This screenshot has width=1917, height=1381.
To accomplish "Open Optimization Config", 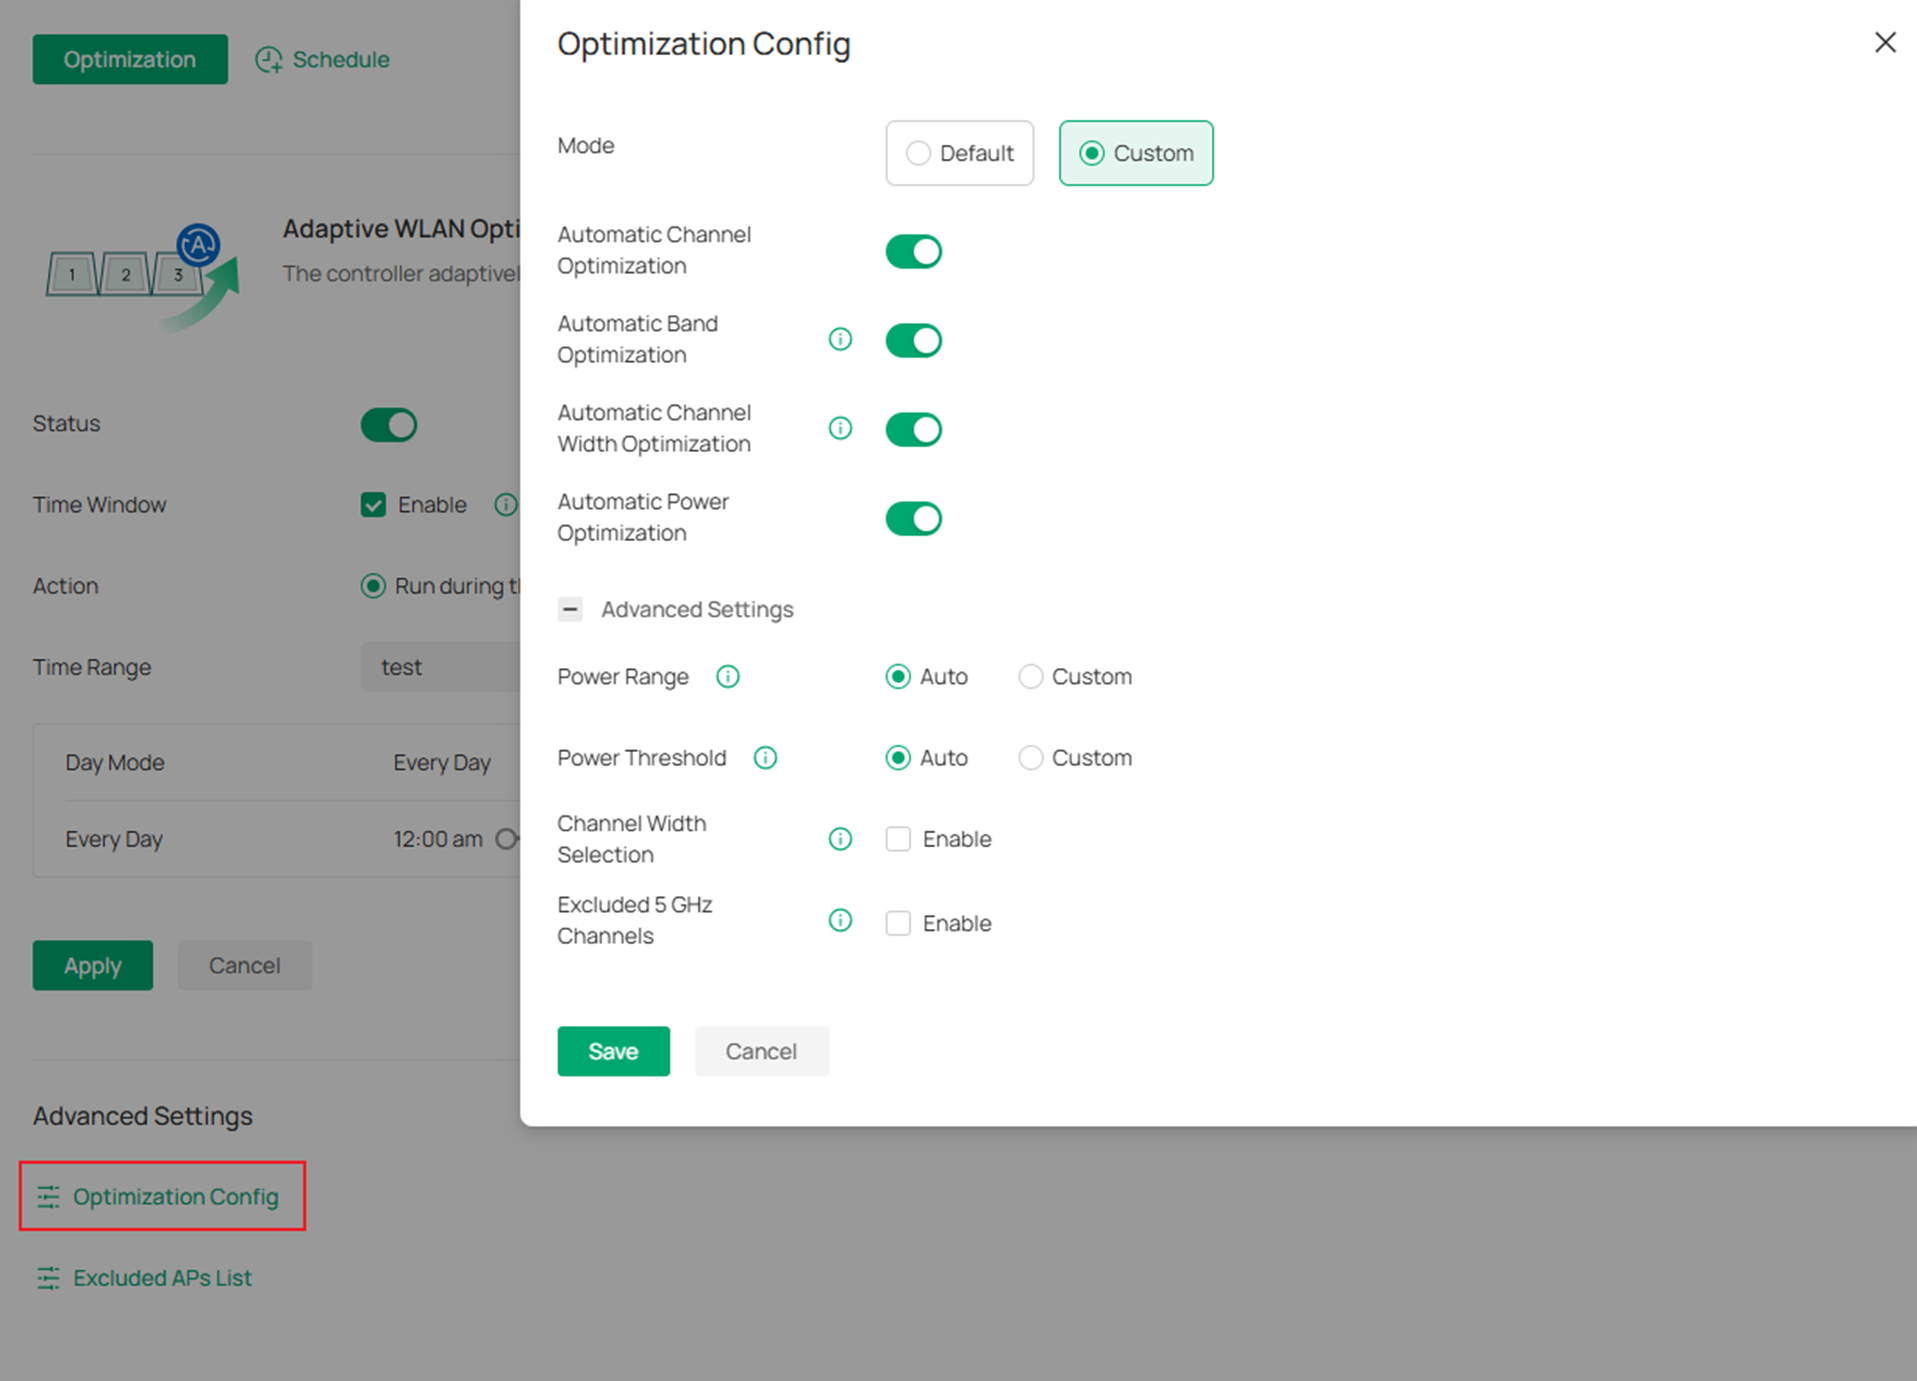I will [x=176, y=1197].
